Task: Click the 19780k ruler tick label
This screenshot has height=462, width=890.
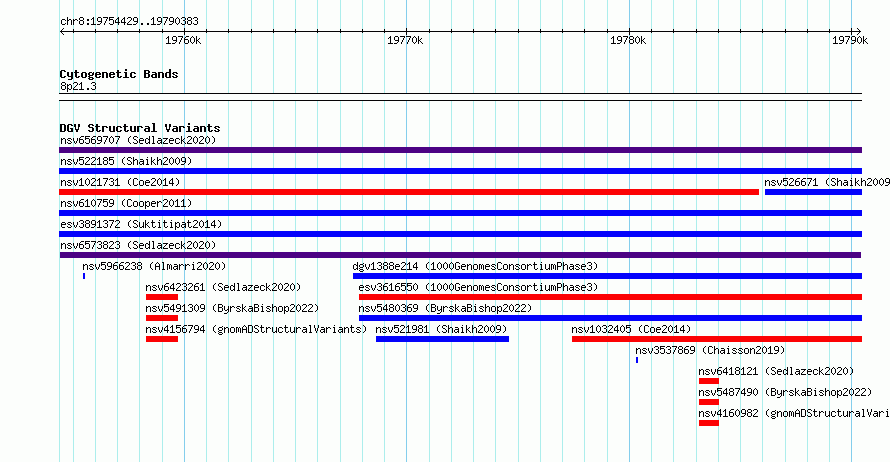Action: (628, 40)
